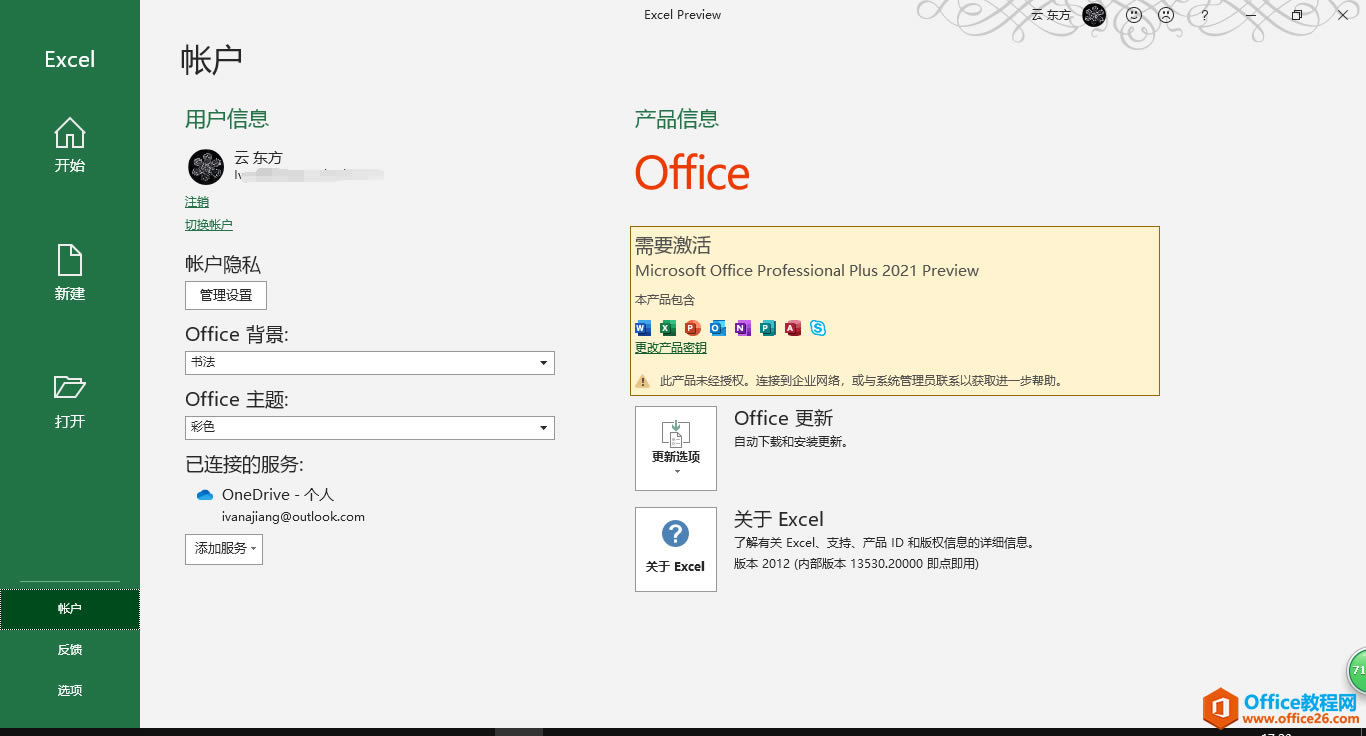Screen dimensions: 1366x736
Task: Click the Outlook product icon
Action: click(x=717, y=328)
